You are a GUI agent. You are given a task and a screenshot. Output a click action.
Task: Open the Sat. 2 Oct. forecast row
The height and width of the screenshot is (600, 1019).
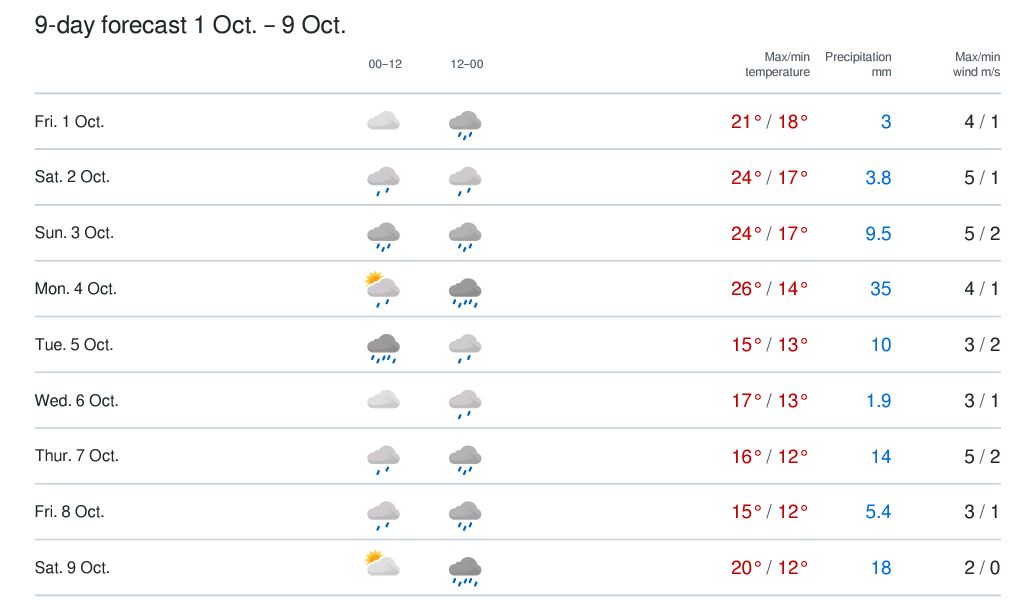coord(518,177)
